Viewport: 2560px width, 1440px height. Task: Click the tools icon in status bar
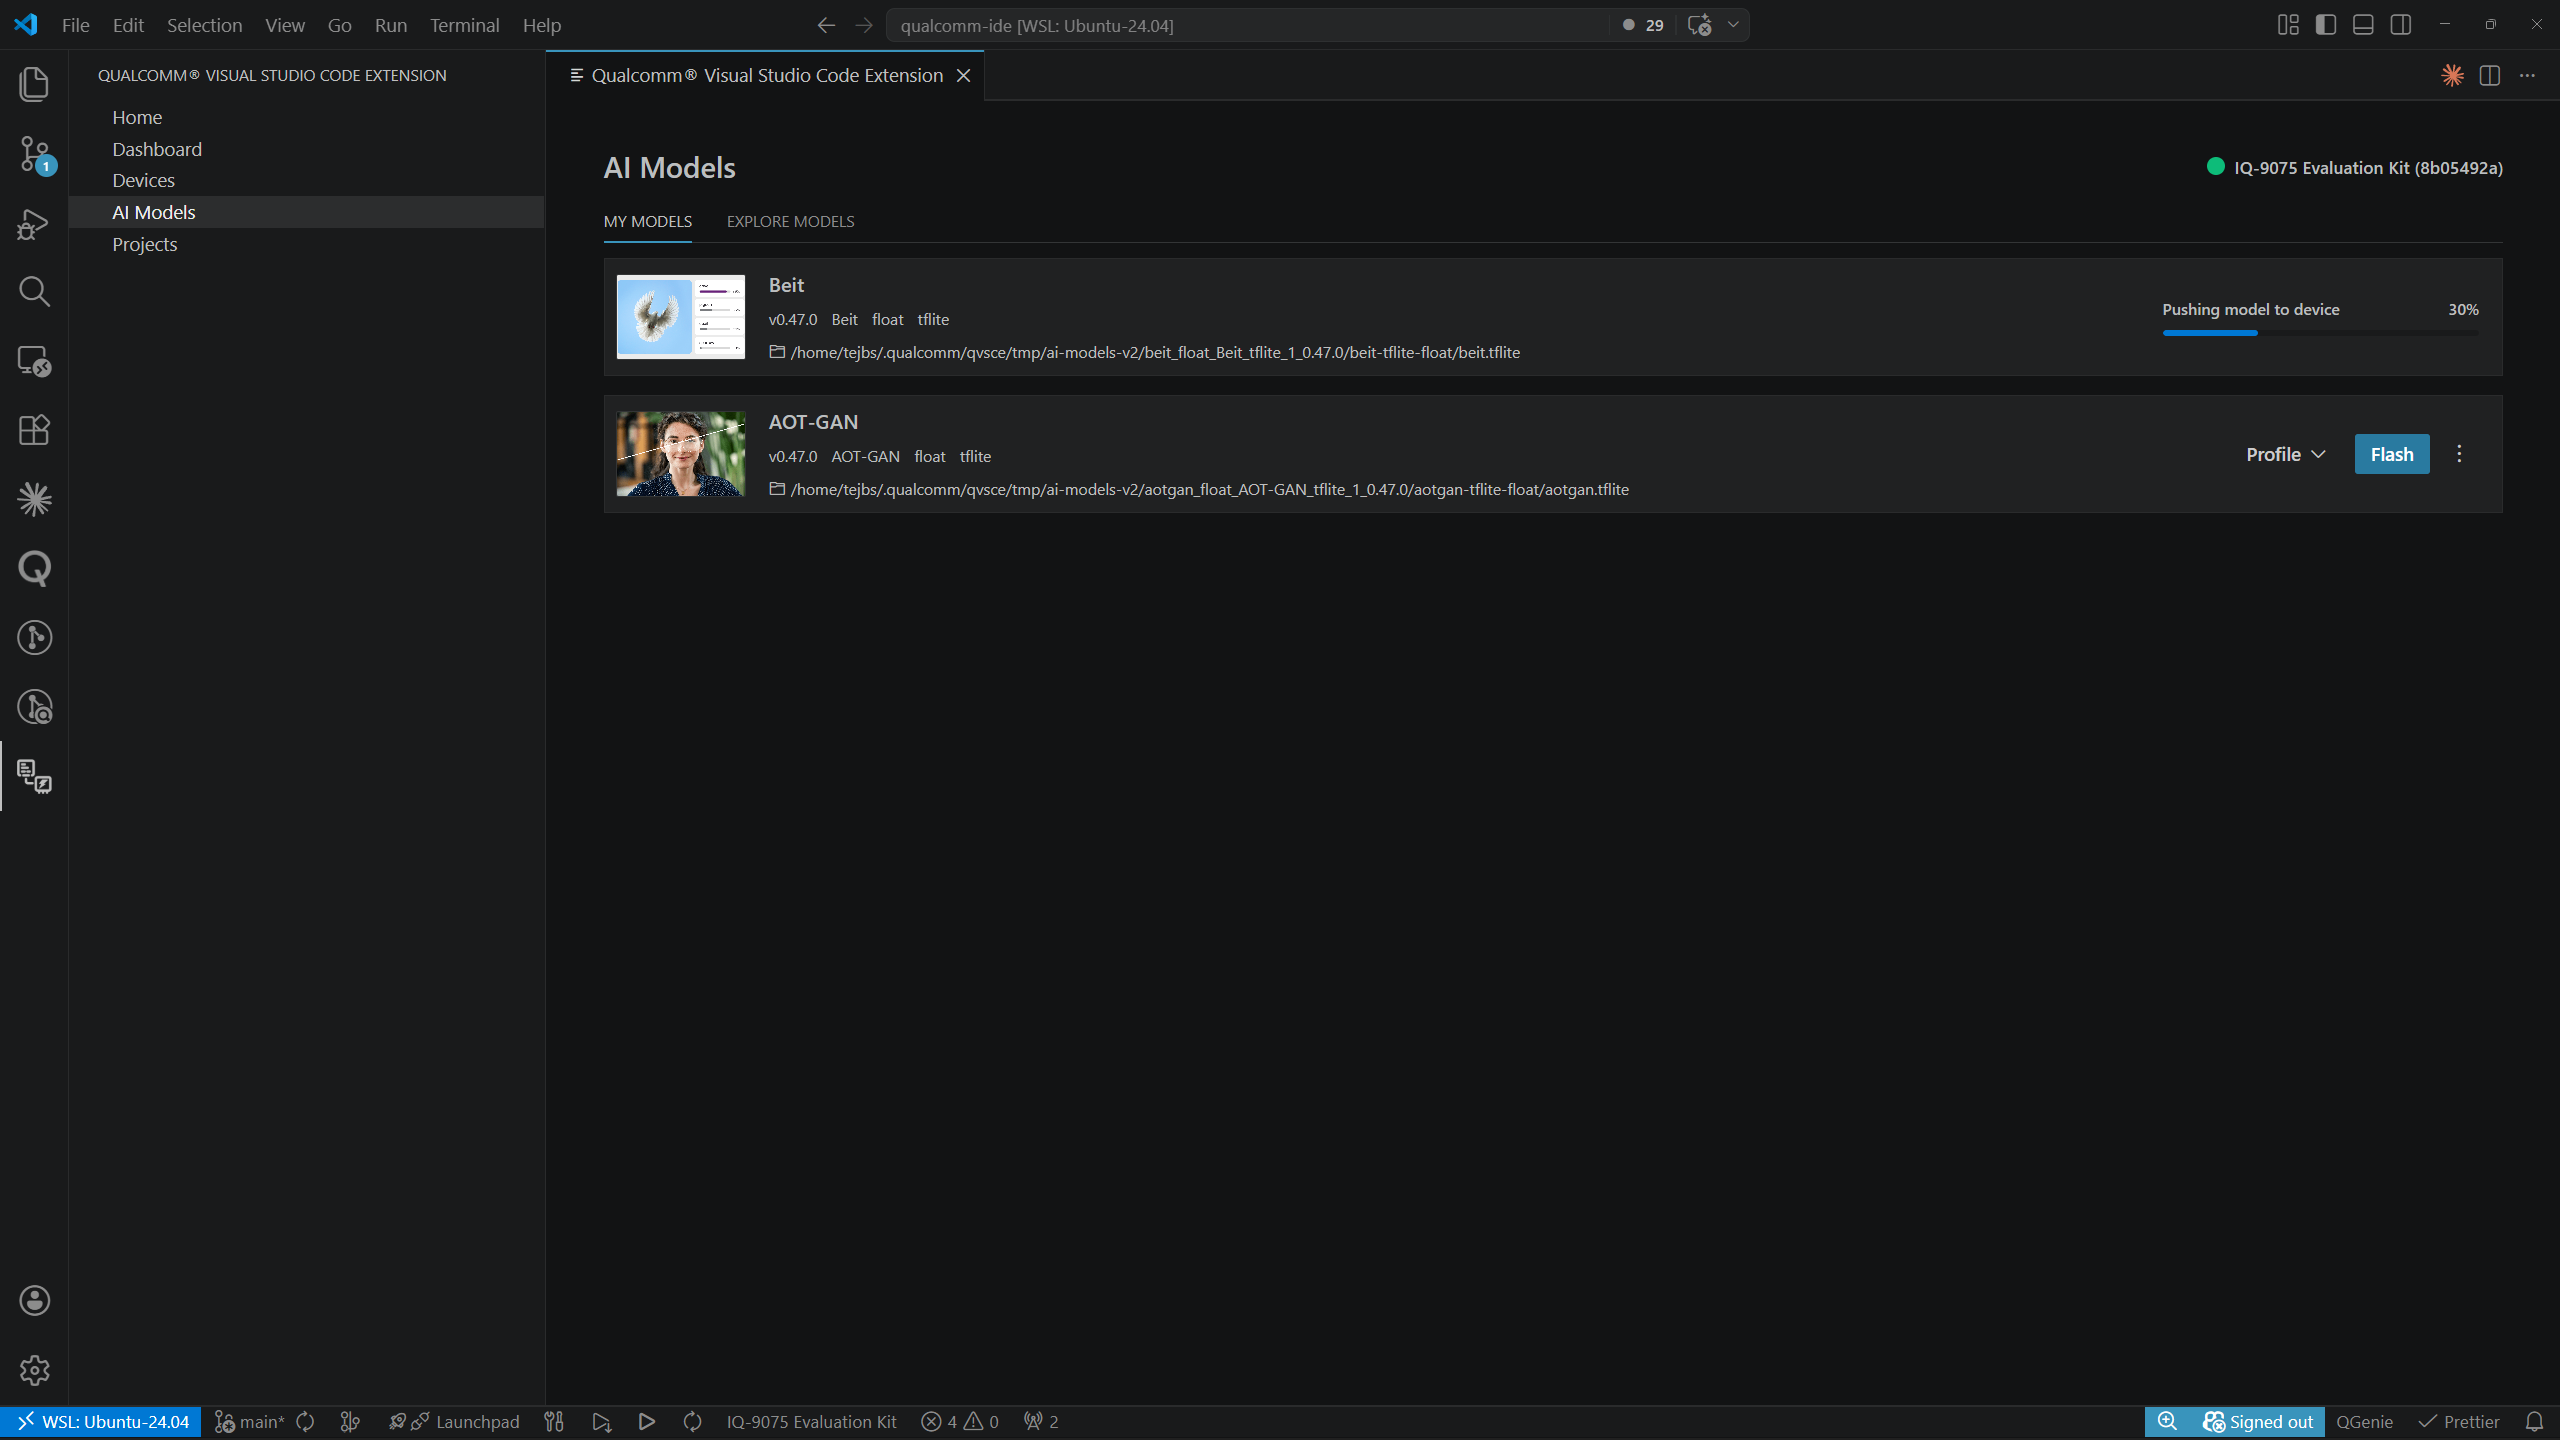(554, 1421)
